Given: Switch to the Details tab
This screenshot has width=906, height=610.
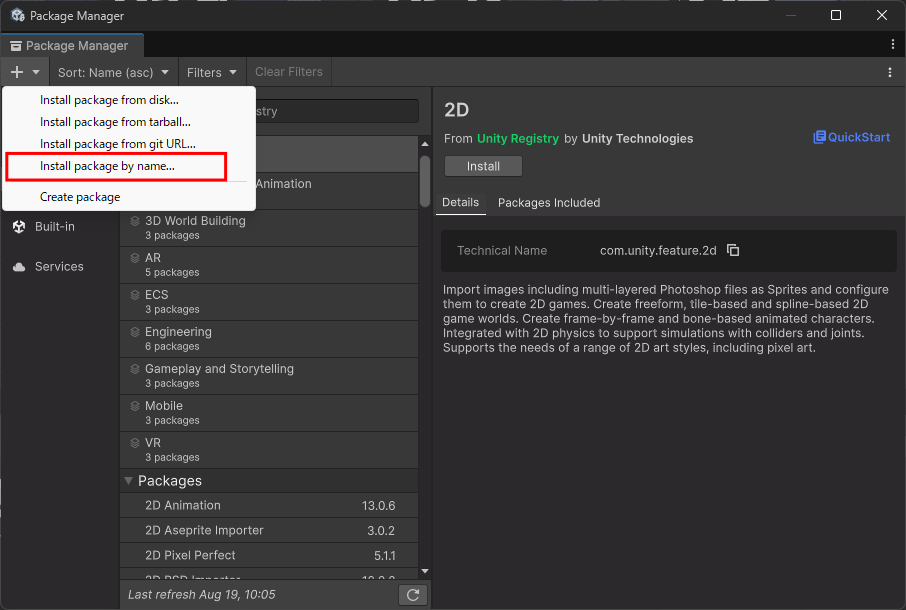Looking at the screenshot, I should [x=461, y=203].
